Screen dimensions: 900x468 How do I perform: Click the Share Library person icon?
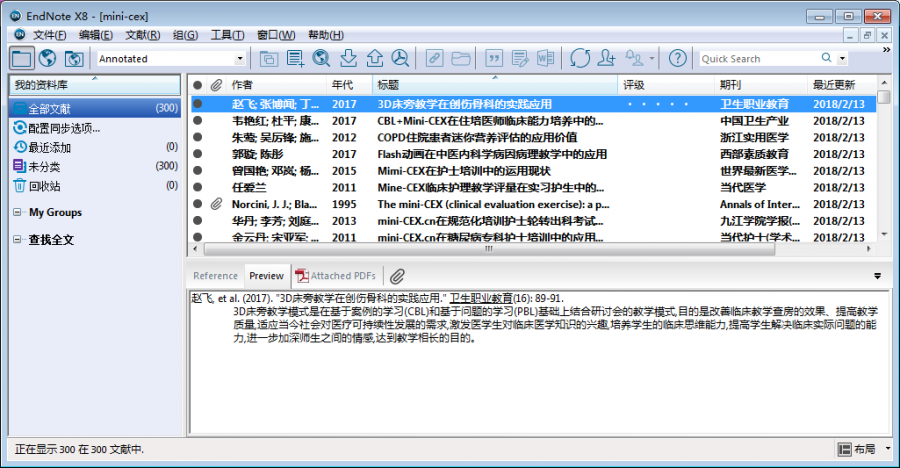click(x=605, y=59)
